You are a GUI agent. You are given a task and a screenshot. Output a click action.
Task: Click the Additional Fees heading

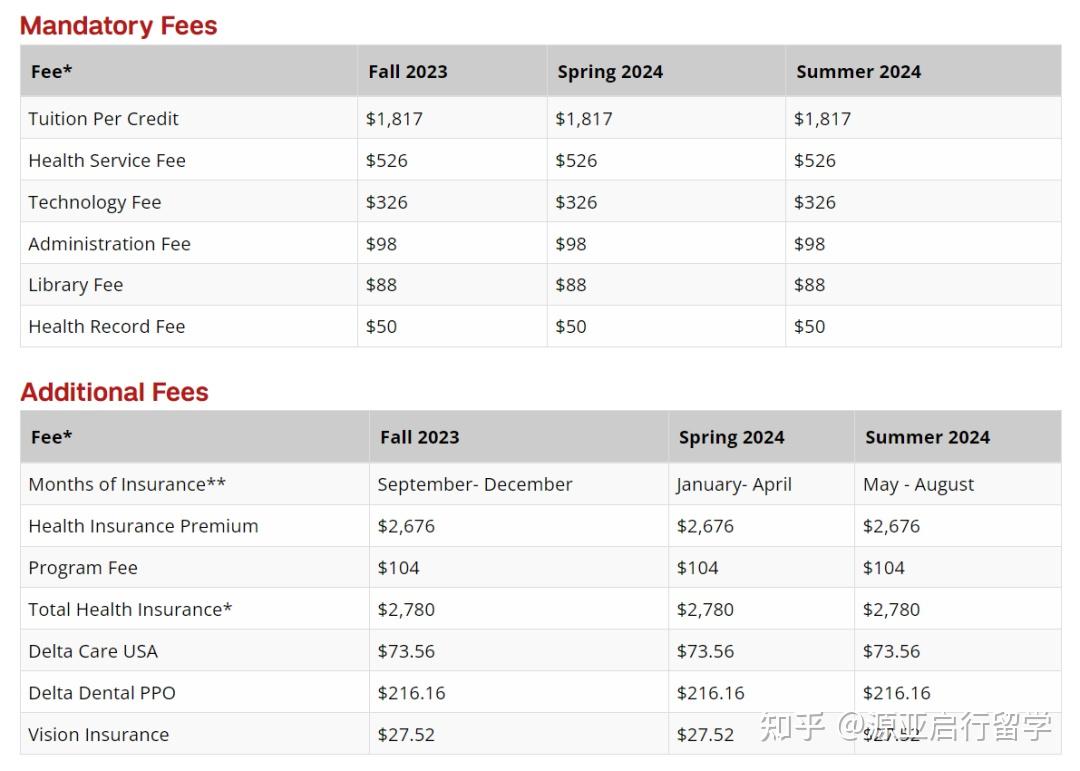pyautogui.click(x=114, y=392)
